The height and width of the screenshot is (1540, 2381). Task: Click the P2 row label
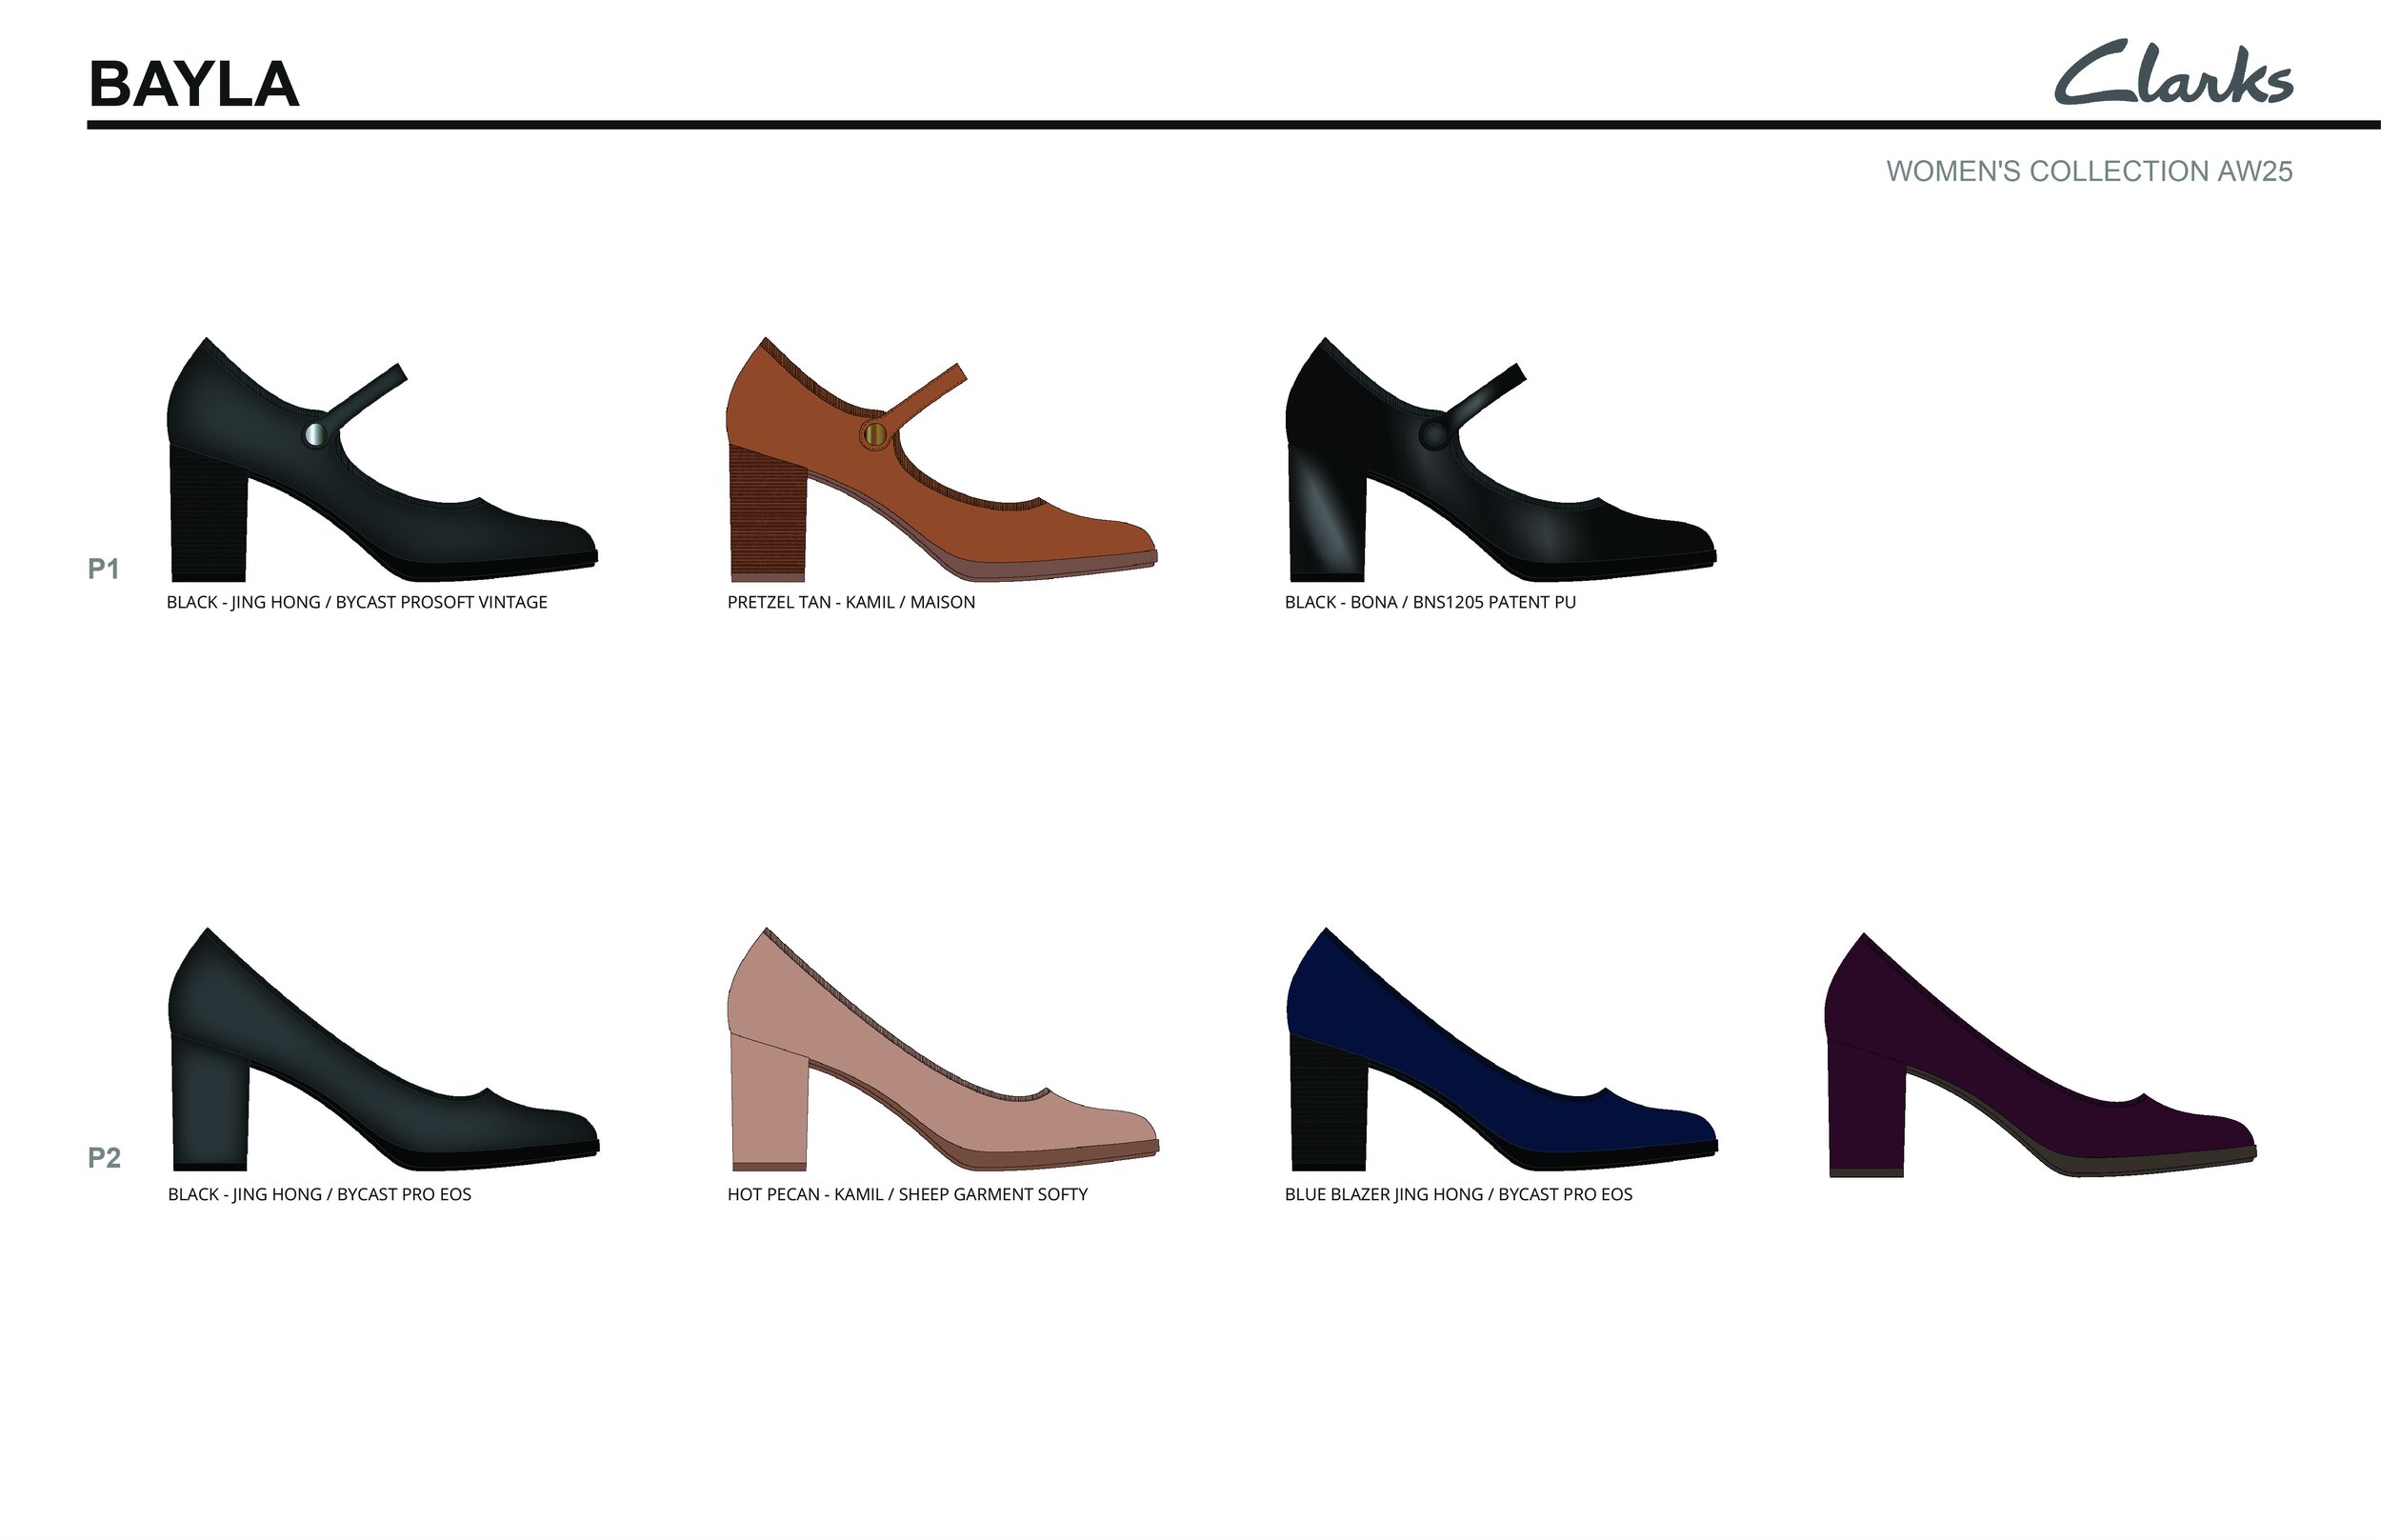click(104, 1157)
